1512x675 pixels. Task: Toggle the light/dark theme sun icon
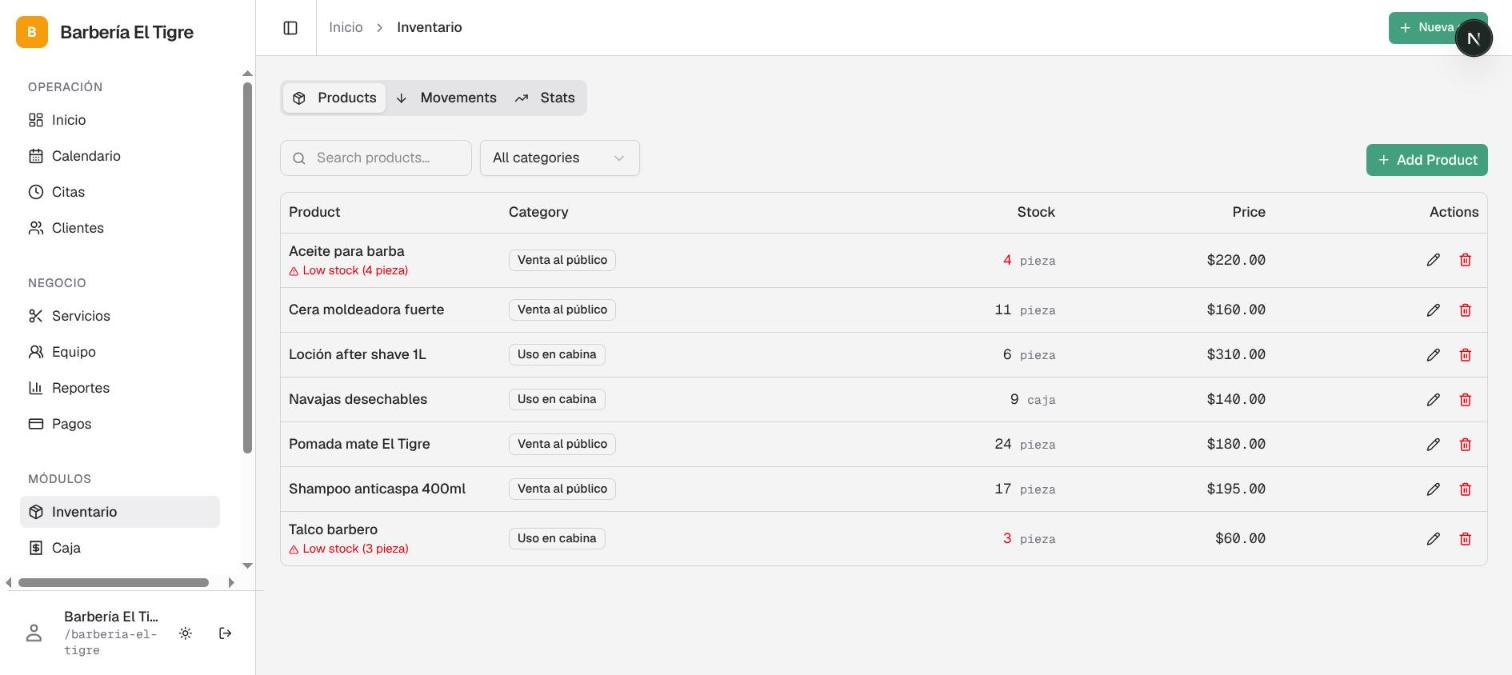(185, 633)
